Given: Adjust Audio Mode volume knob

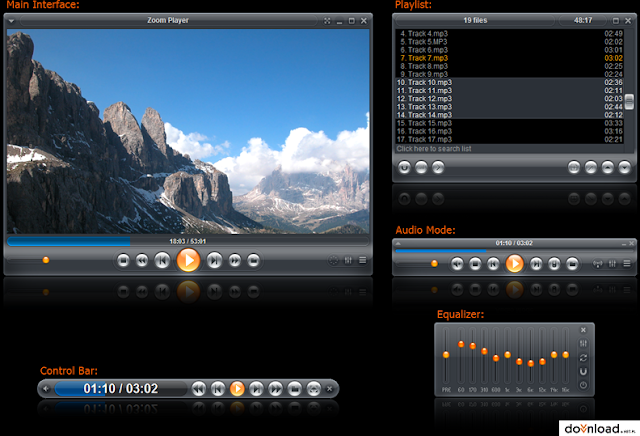Looking at the screenshot, I should 434,264.
